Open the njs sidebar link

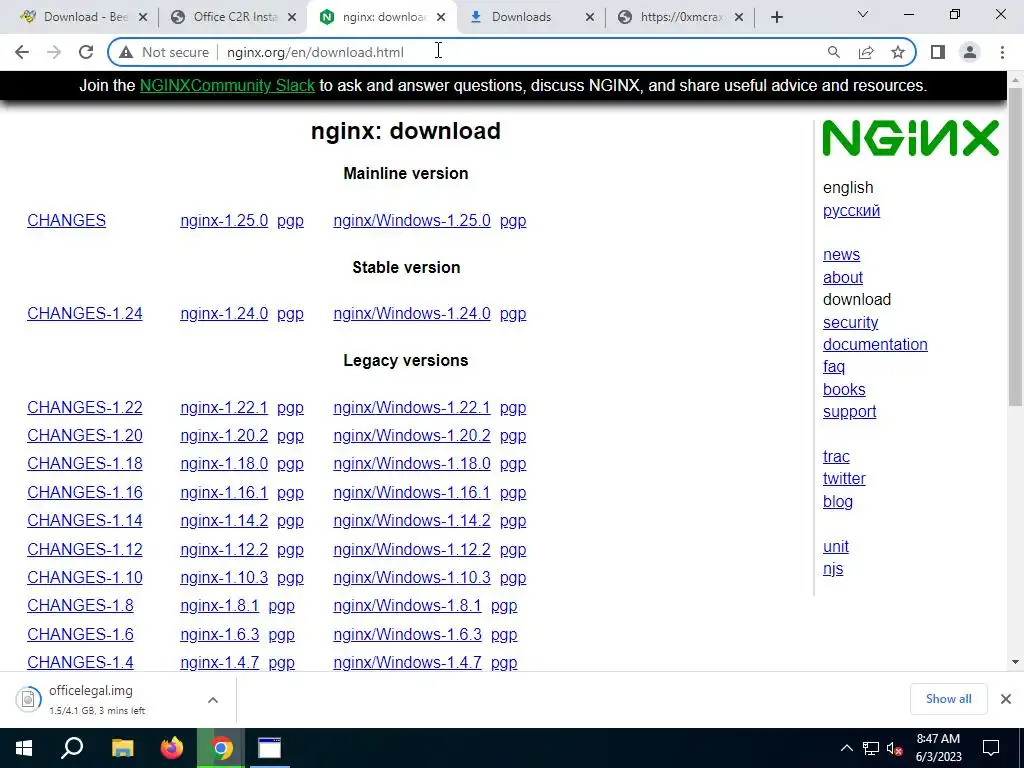(833, 569)
